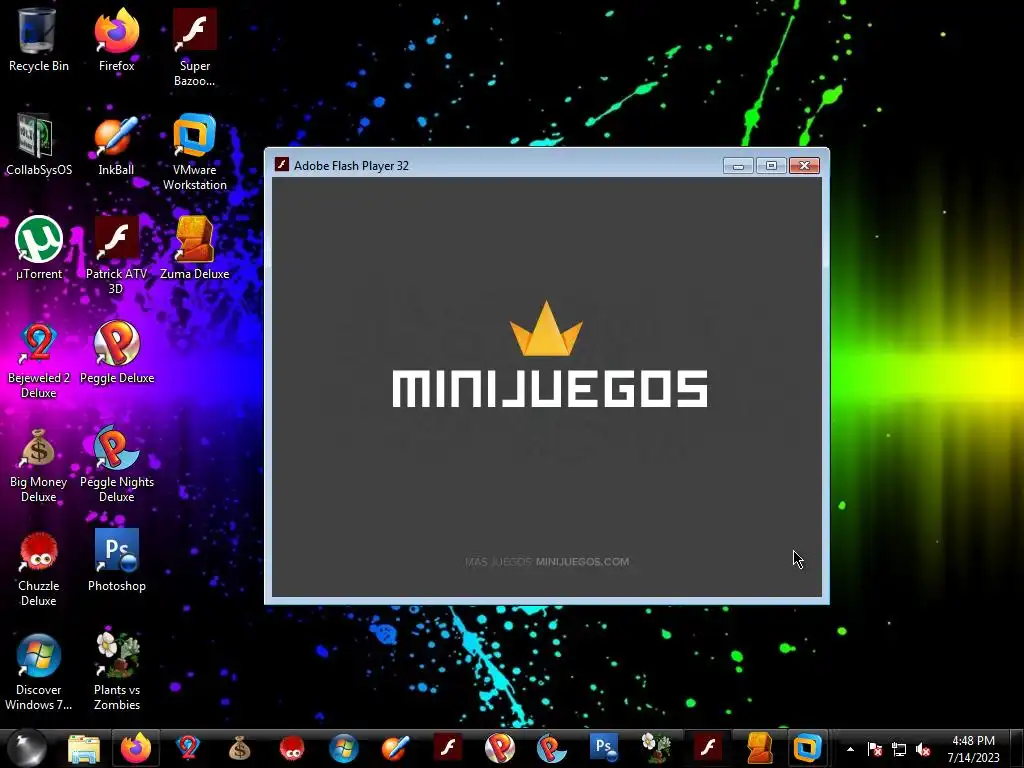Click the CollabSysOS desktop icon
Viewport: 1024px width, 768px height.
(x=39, y=145)
